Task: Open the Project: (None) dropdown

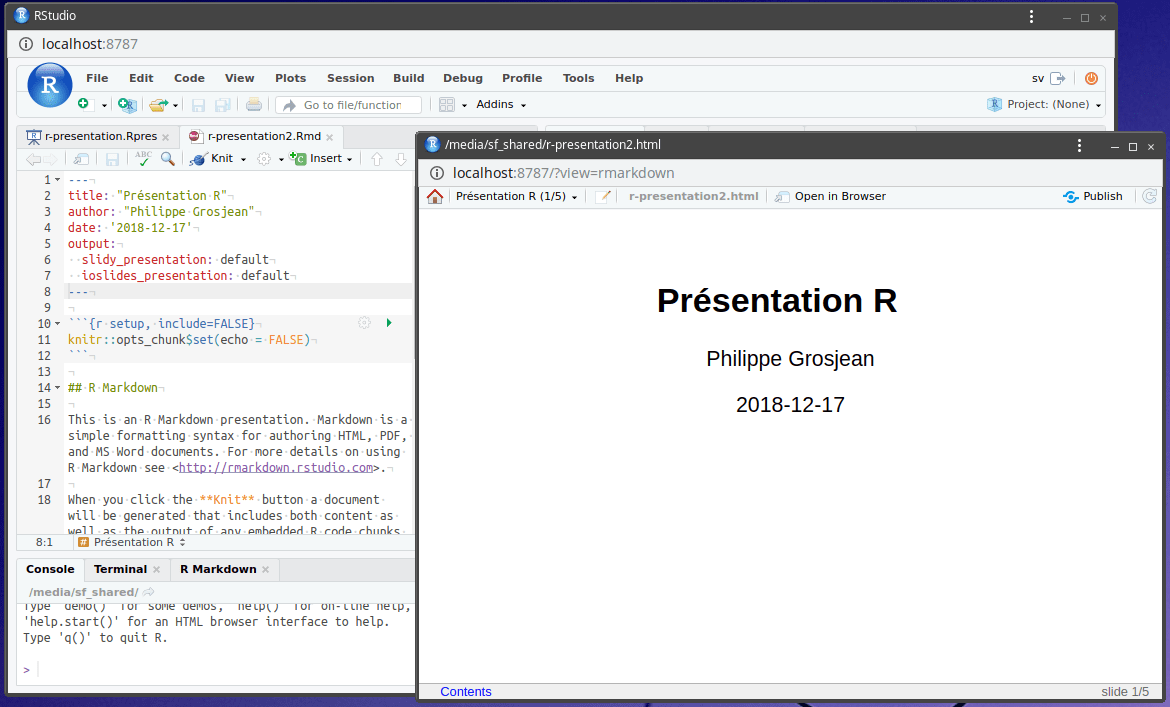Action: coord(1045,104)
